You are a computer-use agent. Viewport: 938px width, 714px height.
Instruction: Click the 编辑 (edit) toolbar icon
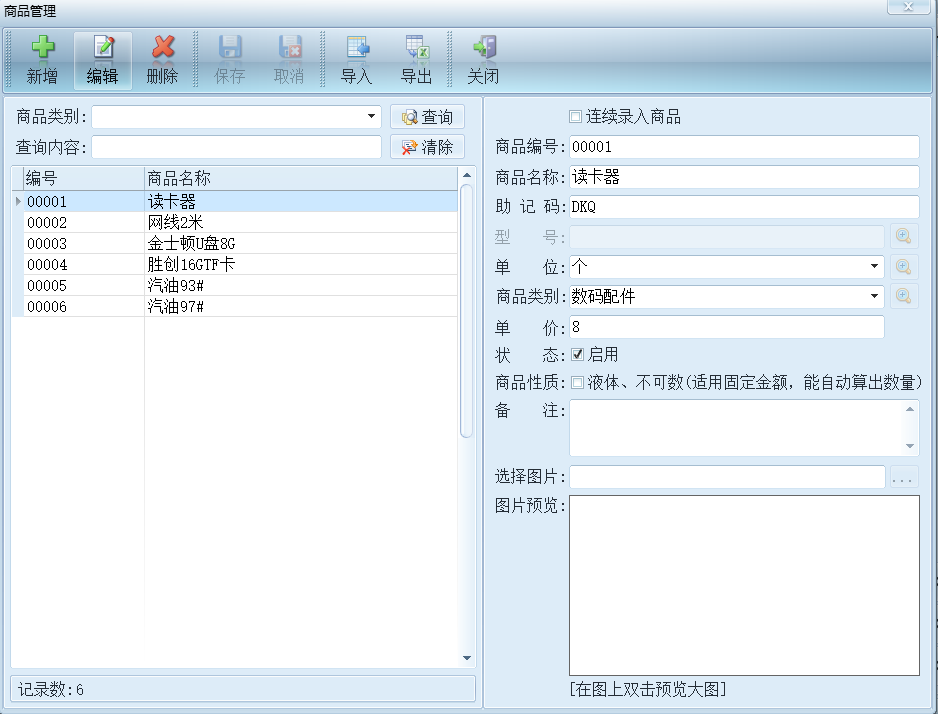coord(103,60)
